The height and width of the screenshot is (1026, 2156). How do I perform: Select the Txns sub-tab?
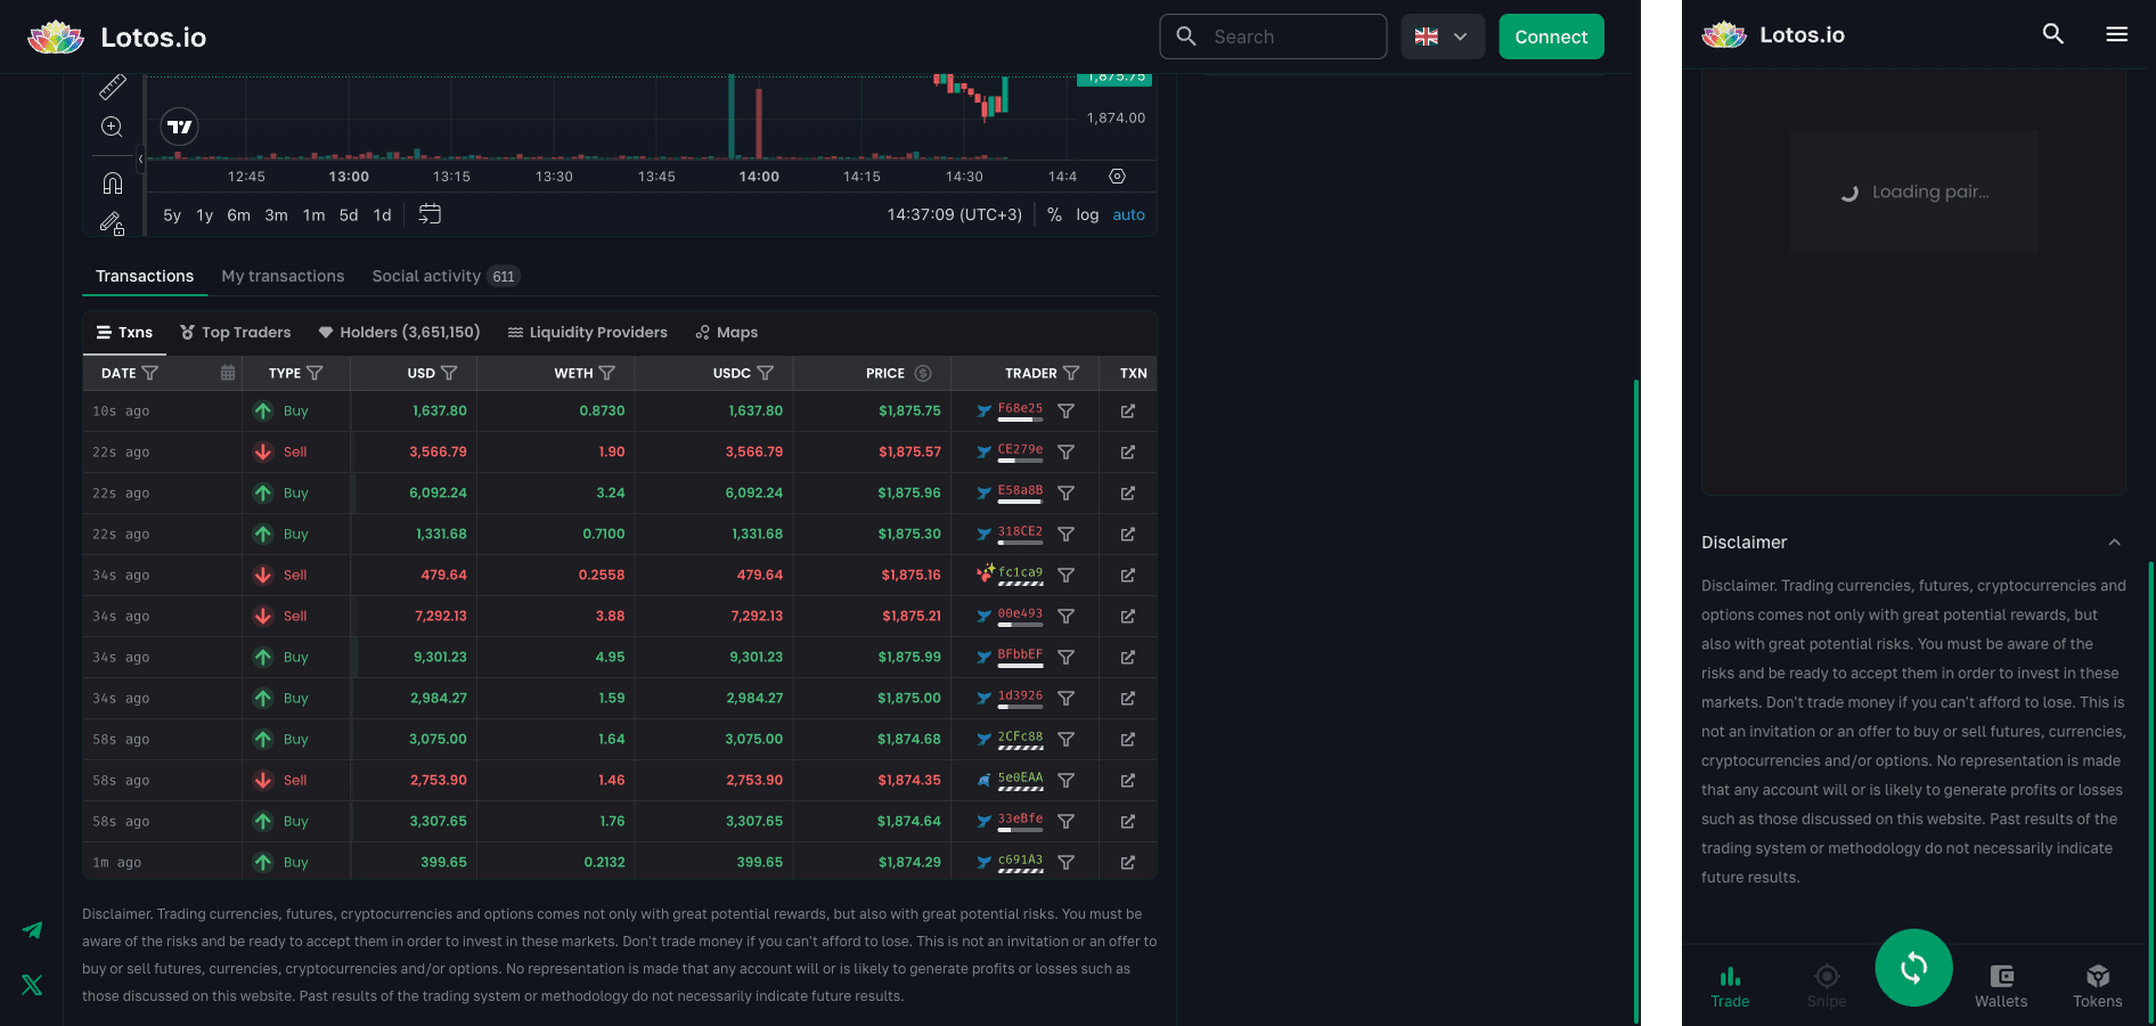coord(125,332)
